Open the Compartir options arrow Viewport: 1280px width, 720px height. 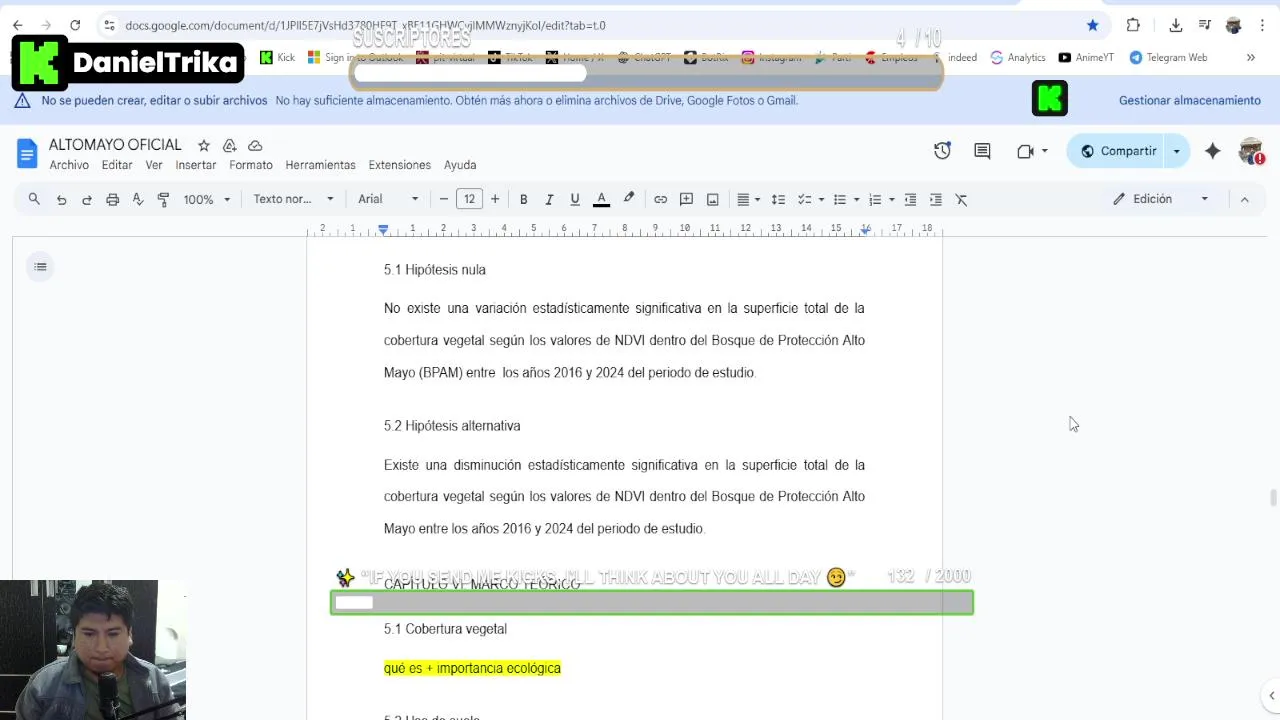tap(1176, 151)
